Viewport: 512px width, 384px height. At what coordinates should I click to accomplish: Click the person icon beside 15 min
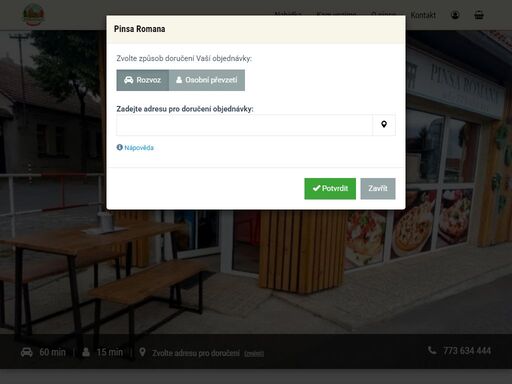pyautogui.click(x=86, y=352)
